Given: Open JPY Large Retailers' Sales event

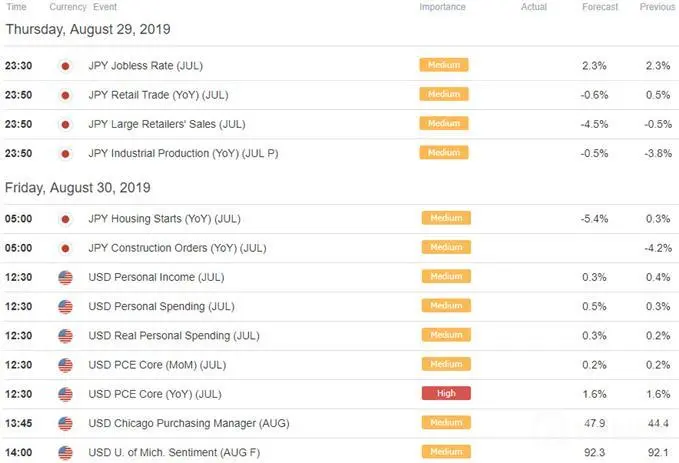Looking at the screenshot, I should [x=167, y=124].
